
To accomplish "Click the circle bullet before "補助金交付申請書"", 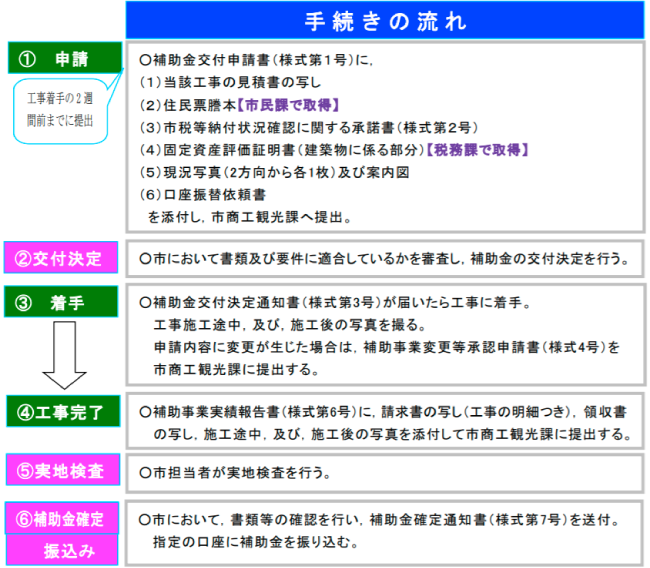I will (x=146, y=60).
